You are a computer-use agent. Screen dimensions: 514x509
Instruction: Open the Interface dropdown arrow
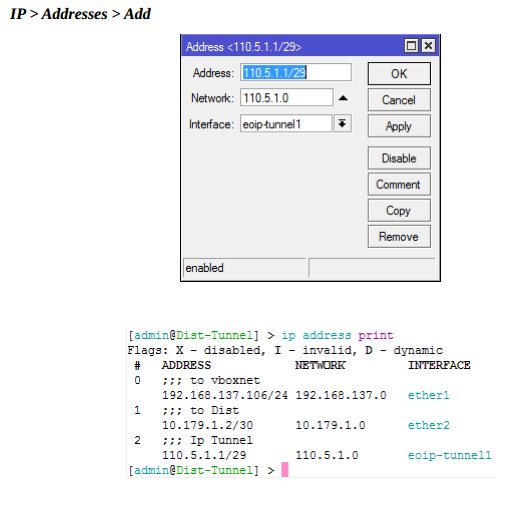[342, 124]
